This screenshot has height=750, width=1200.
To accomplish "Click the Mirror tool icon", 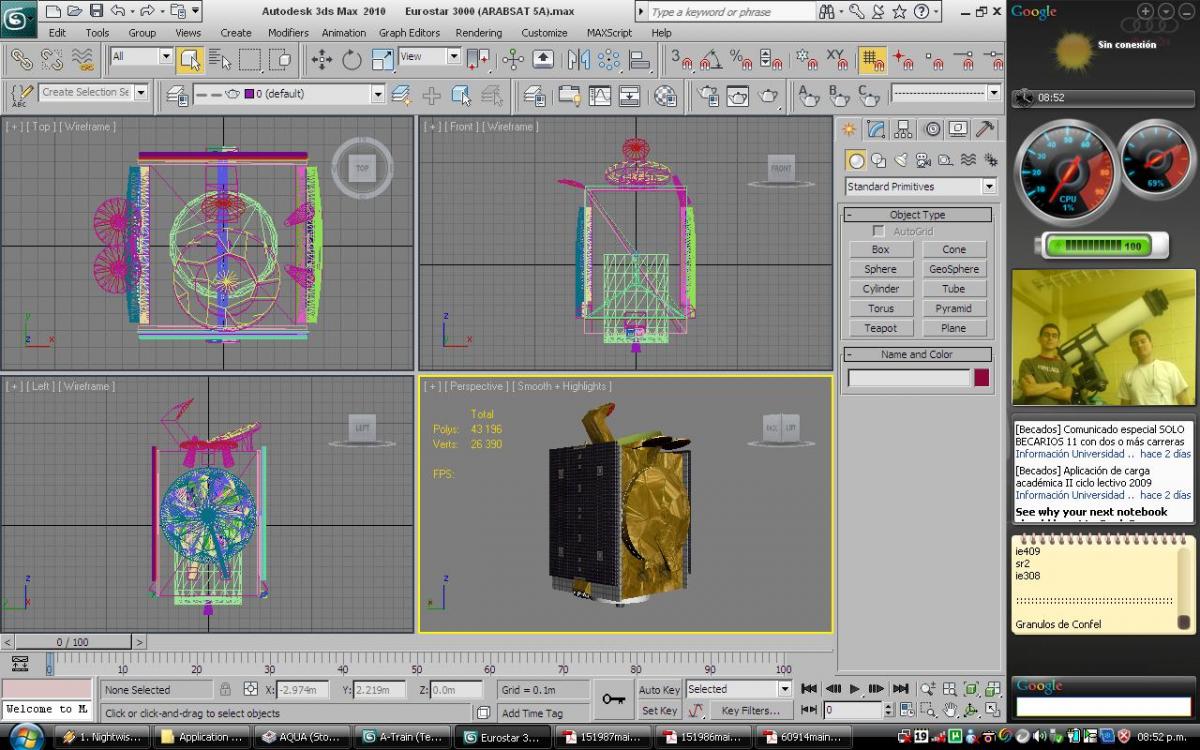I will click(578, 59).
